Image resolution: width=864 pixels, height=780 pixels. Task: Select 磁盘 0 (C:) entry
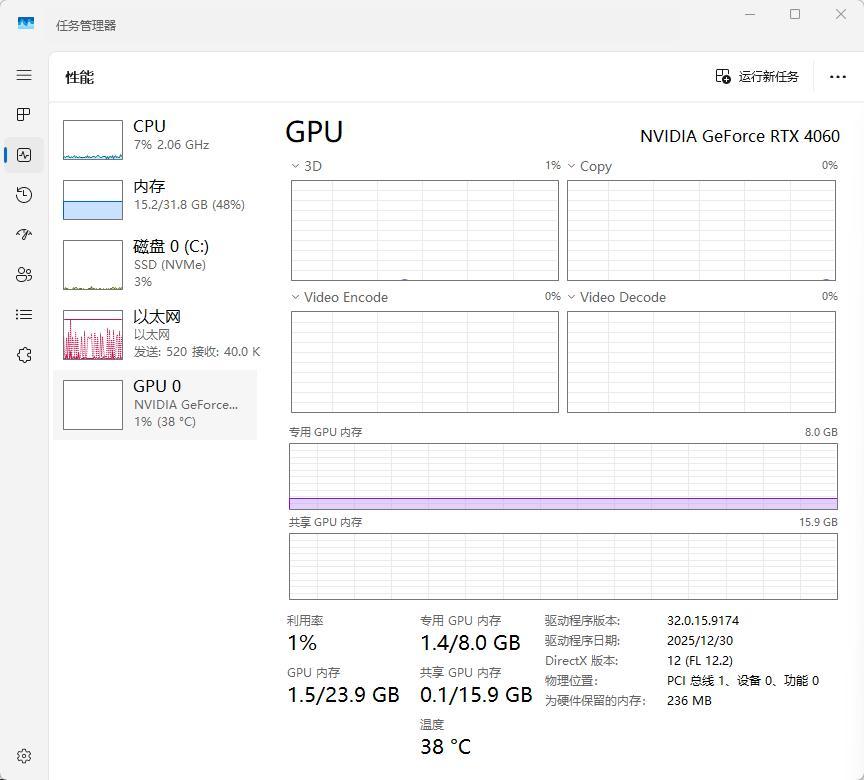155,264
